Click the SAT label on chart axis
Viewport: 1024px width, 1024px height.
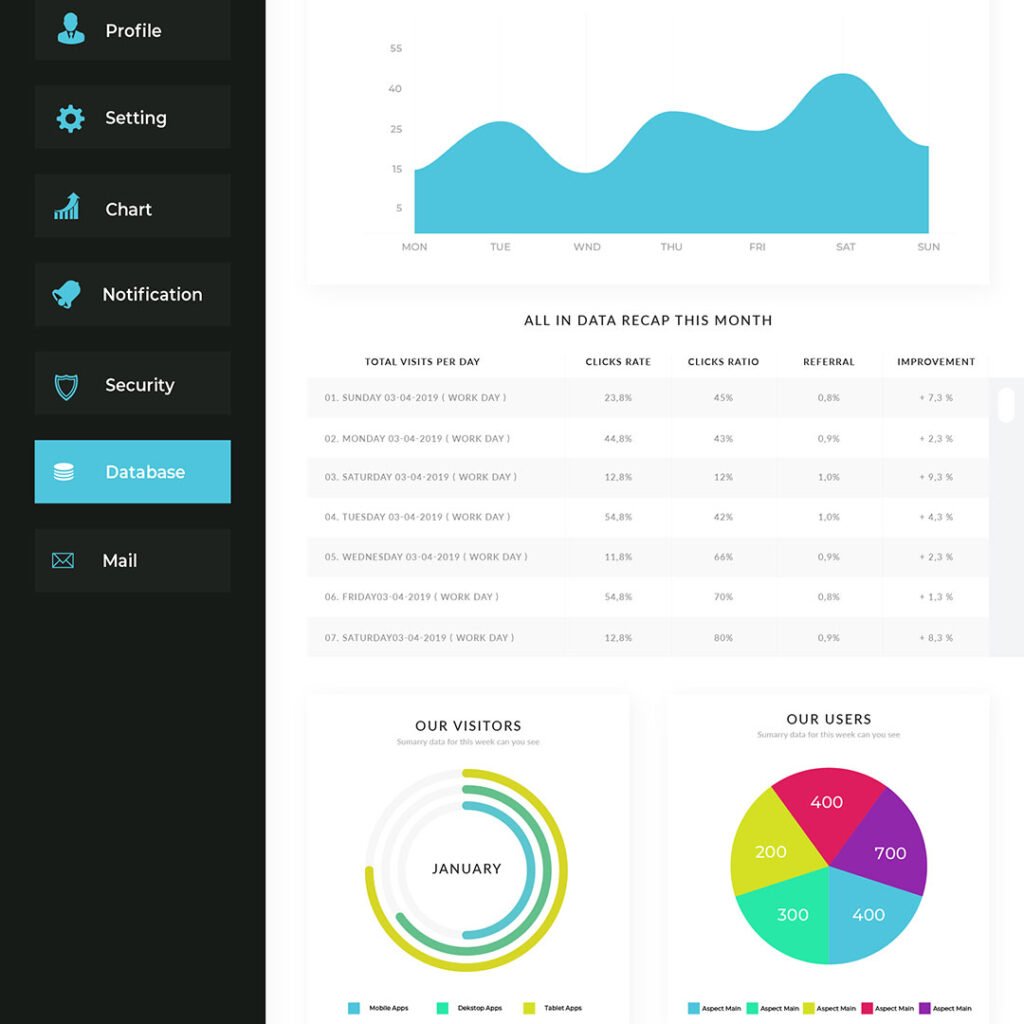[x=846, y=247]
